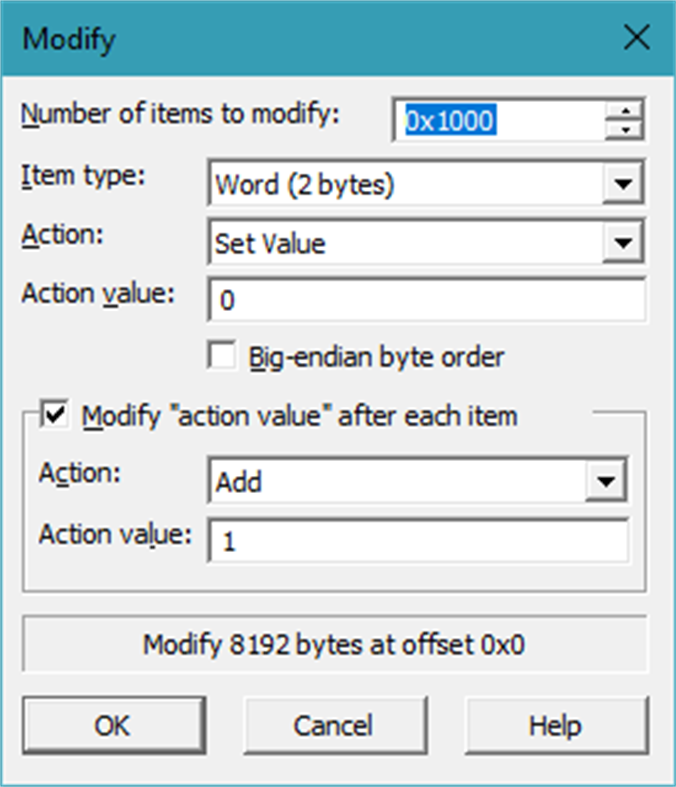The height and width of the screenshot is (787, 676).
Task: Click the spinner down arrow for item count
Action: click(625, 129)
